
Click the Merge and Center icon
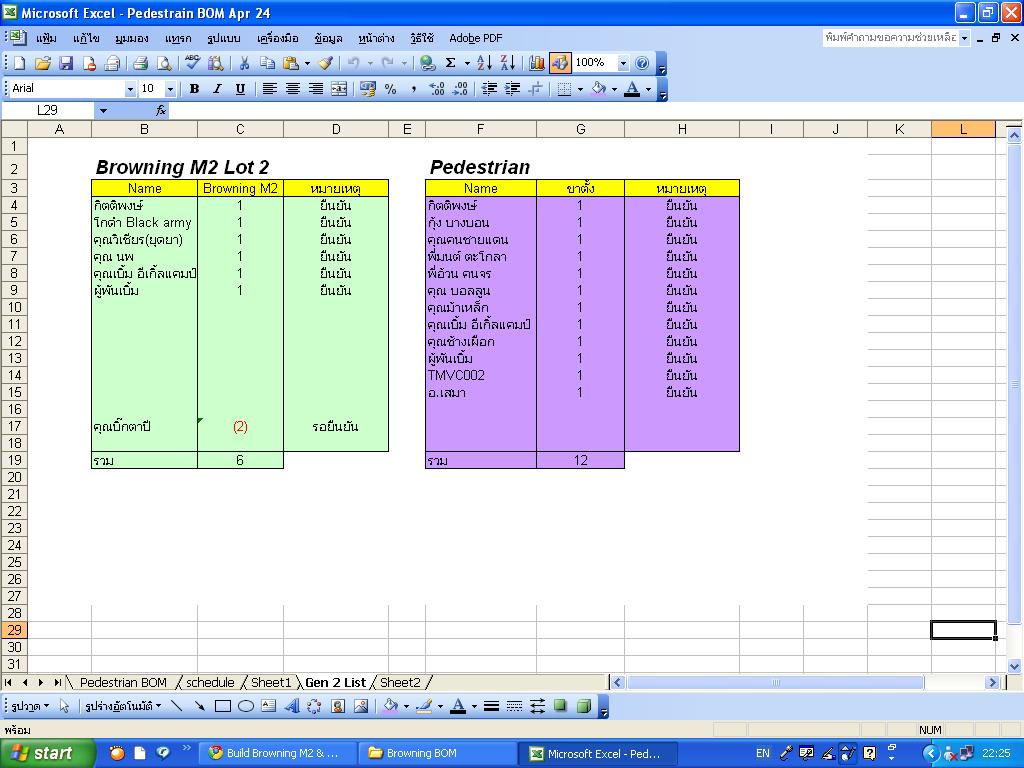click(339, 89)
